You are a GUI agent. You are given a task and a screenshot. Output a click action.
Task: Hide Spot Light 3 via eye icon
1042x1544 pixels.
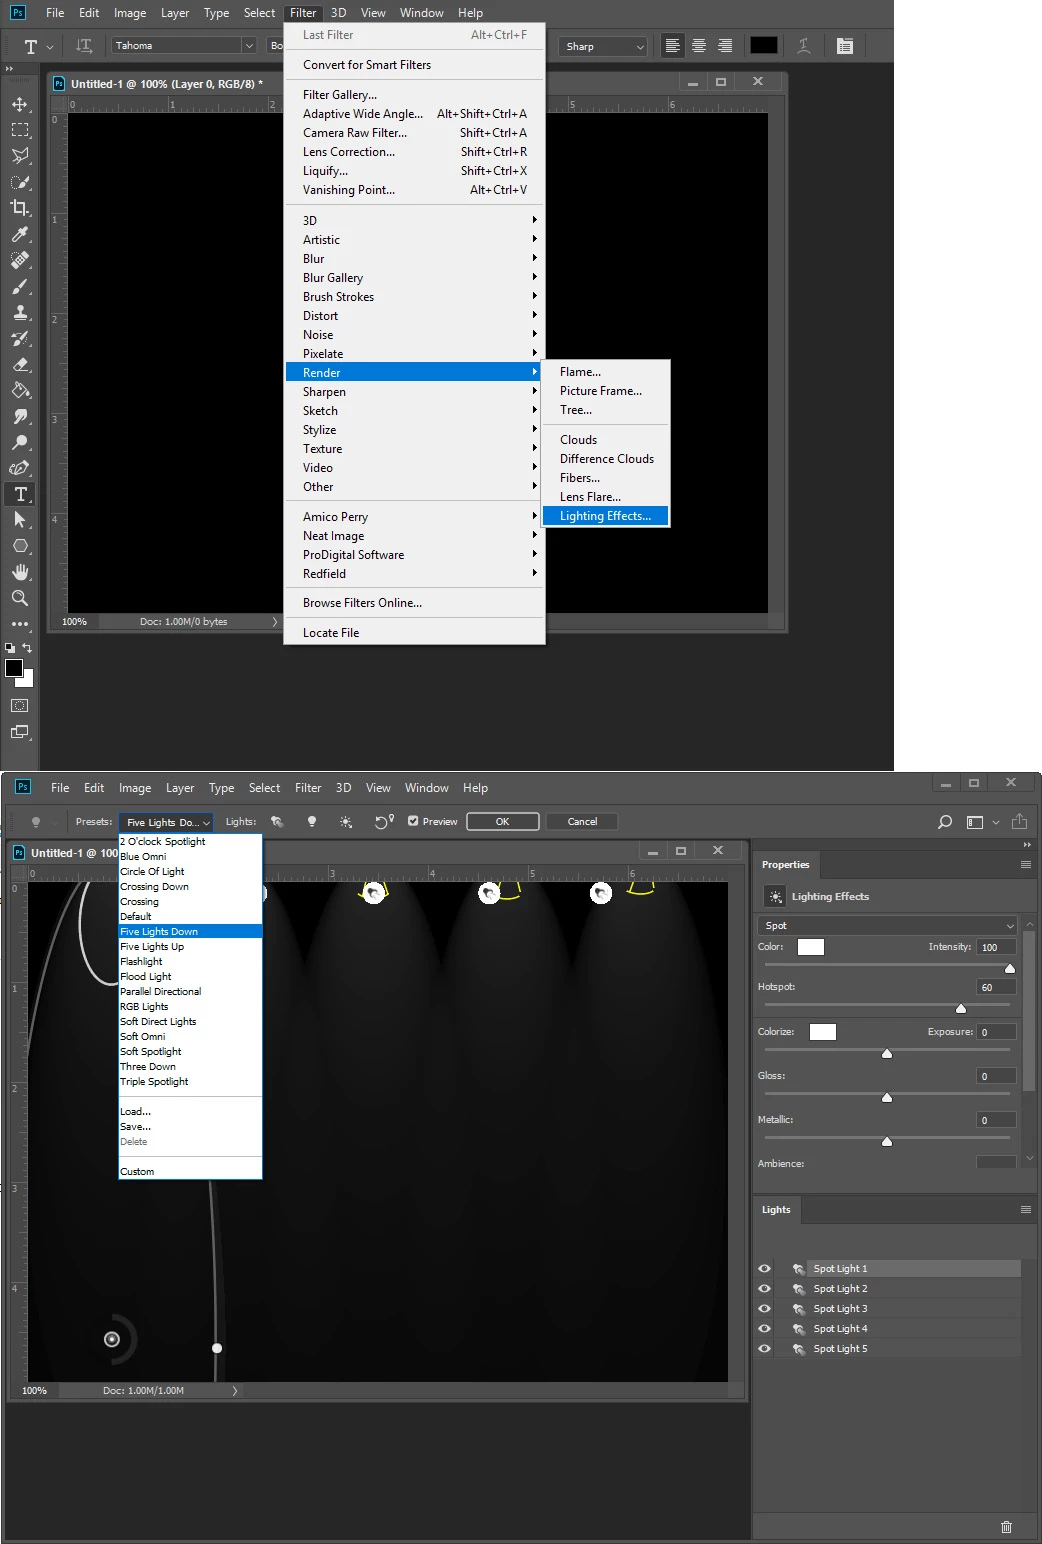pyautogui.click(x=765, y=1308)
